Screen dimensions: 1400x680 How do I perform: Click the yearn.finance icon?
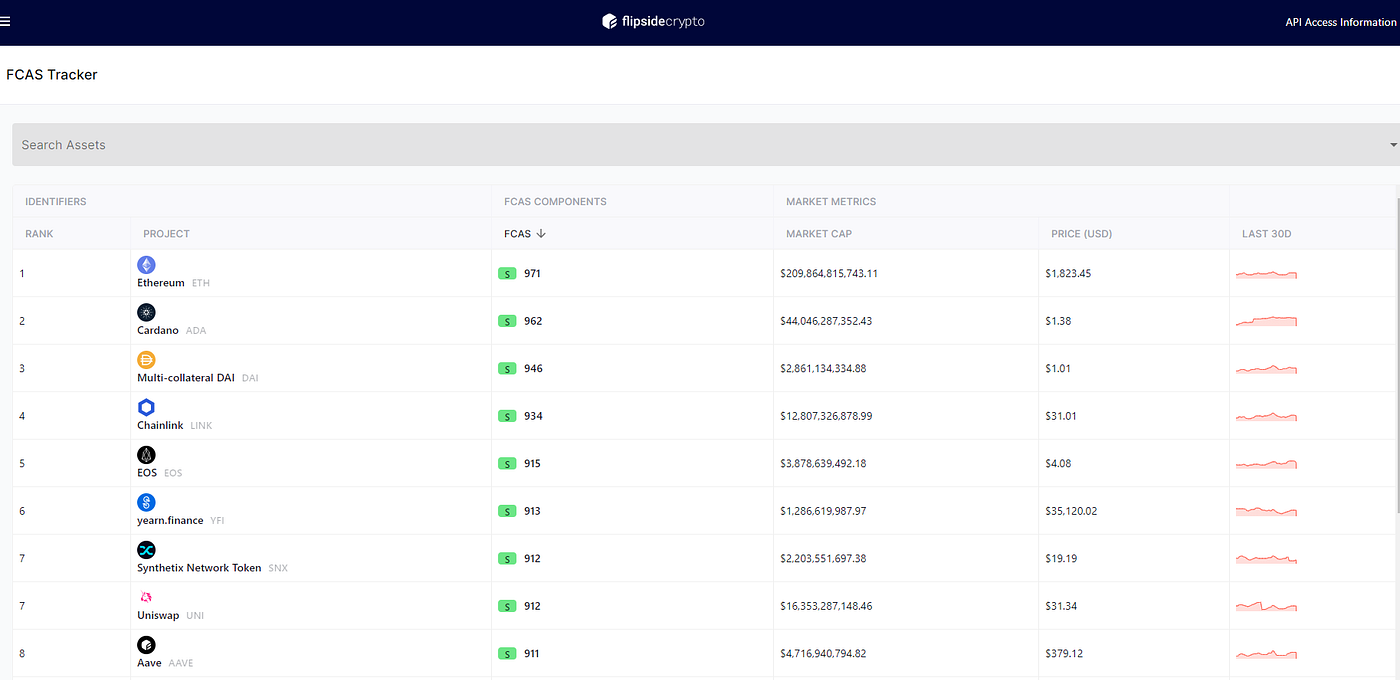coord(147,502)
